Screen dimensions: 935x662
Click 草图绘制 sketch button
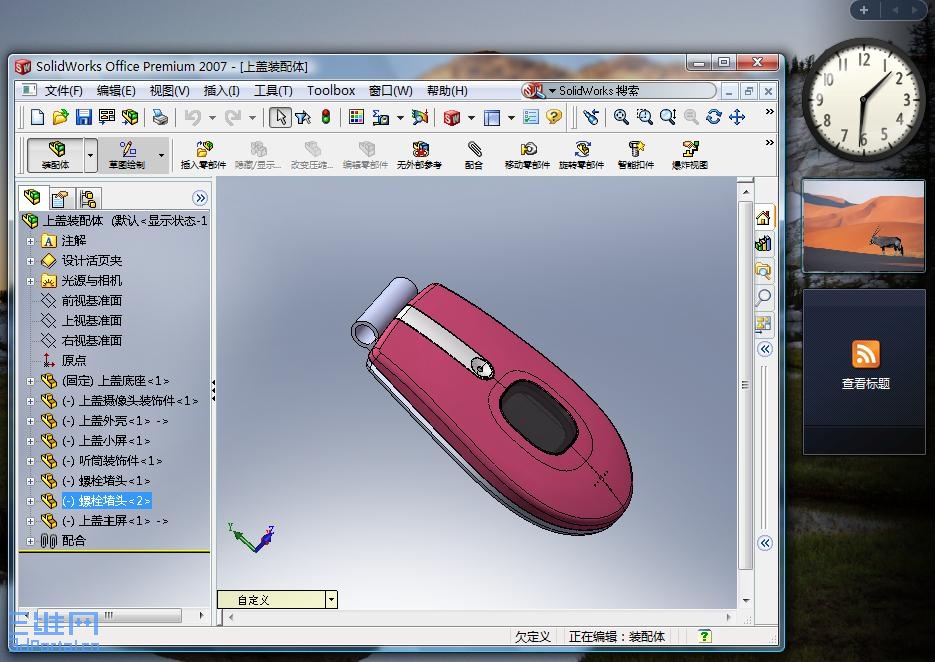pos(126,155)
